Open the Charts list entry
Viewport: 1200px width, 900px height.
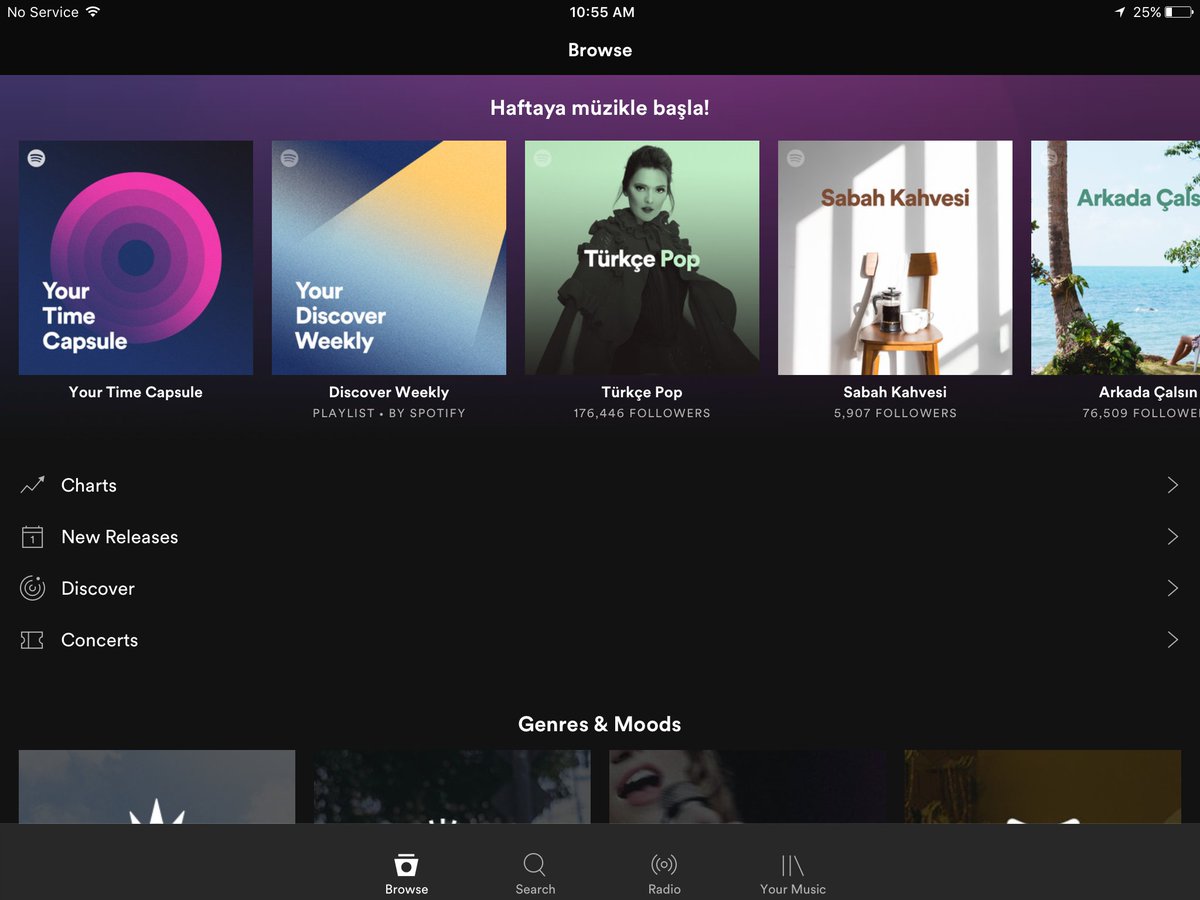tap(600, 485)
